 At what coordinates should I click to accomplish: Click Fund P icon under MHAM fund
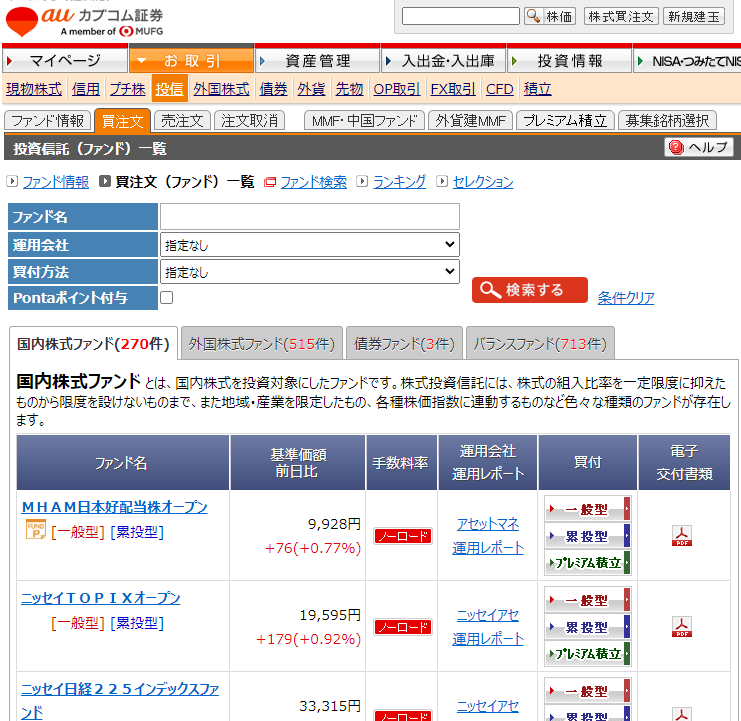pyautogui.click(x=35, y=529)
